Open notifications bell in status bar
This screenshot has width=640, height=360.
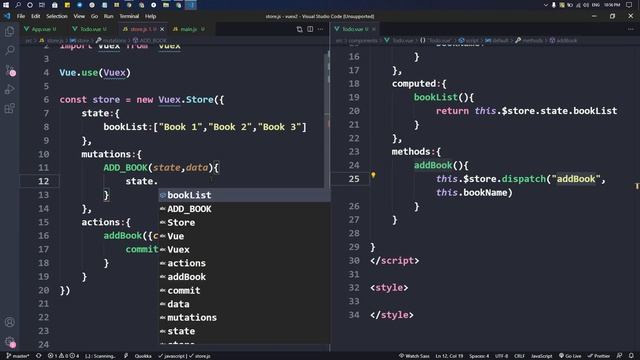631,356
